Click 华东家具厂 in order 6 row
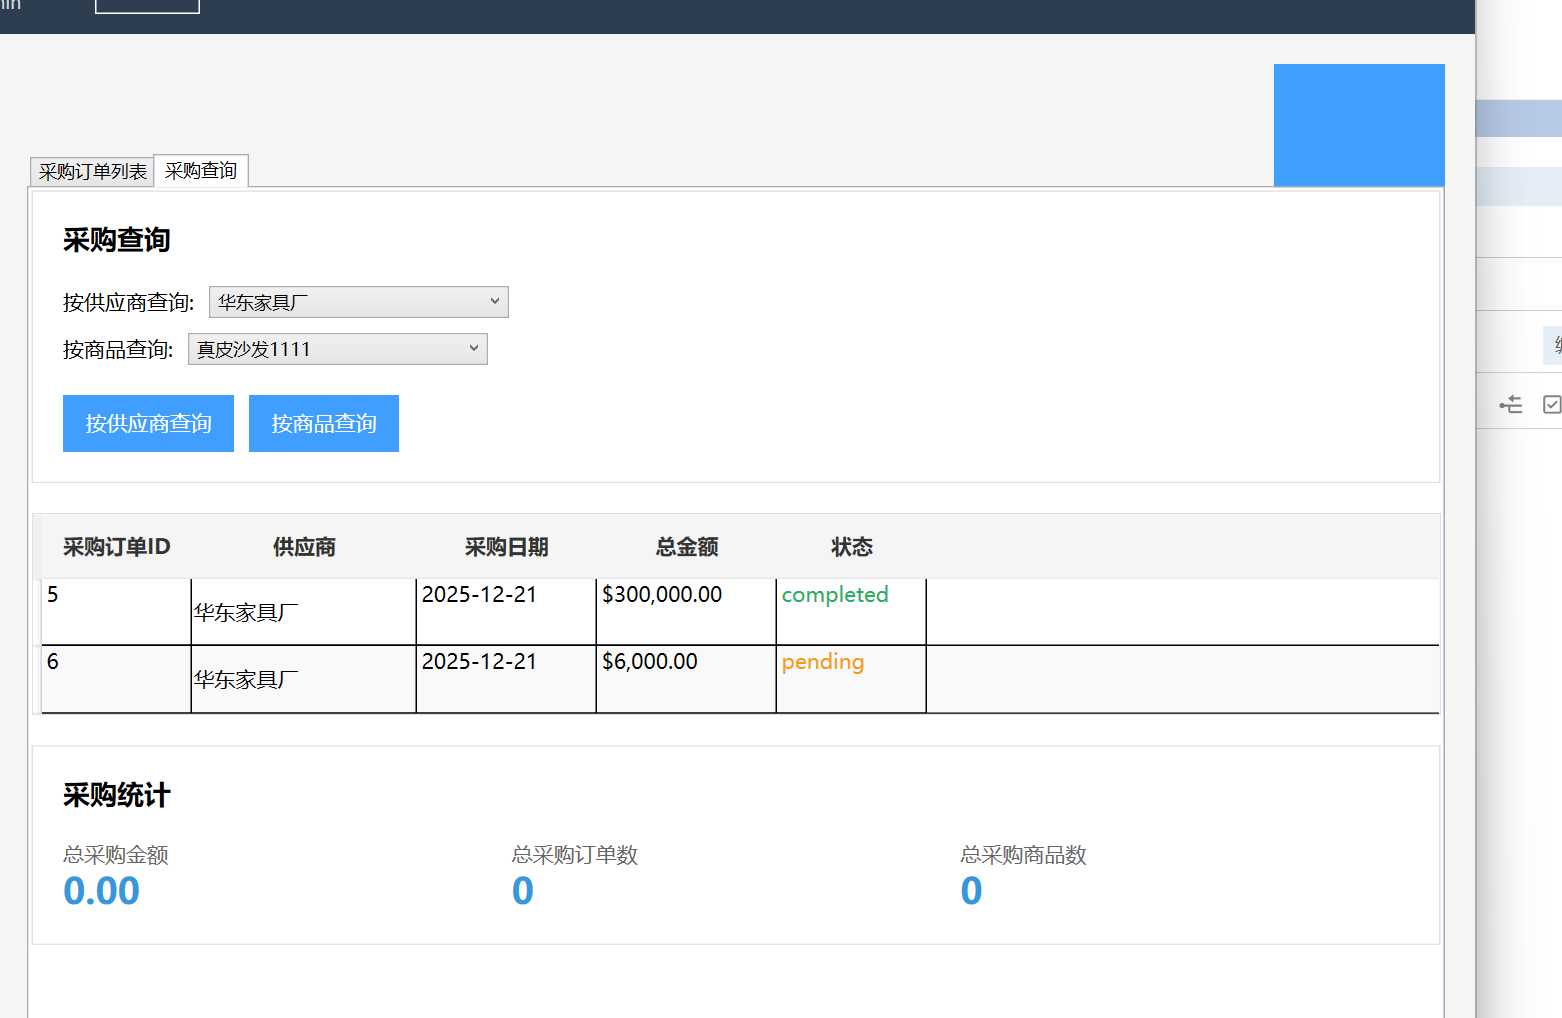The width and height of the screenshot is (1562, 1018). point(246,680)
